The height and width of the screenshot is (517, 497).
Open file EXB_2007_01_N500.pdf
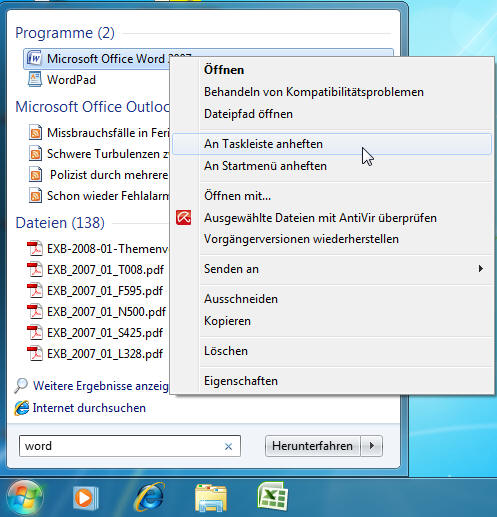tap(106, 312)
